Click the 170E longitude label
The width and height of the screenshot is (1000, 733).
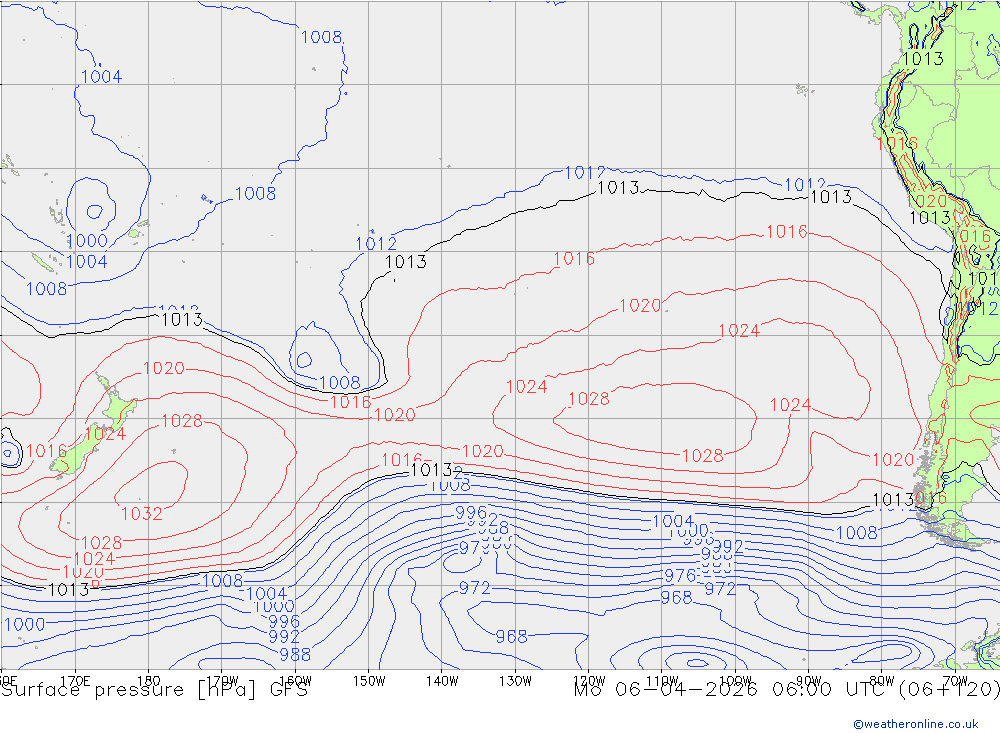coord(75,681)
